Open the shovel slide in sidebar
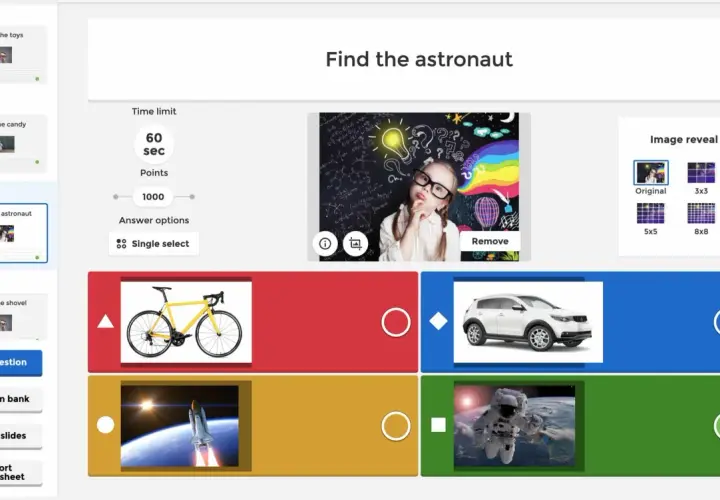The height and width of the screenshot is (500, 720). [x=23, y=317]
